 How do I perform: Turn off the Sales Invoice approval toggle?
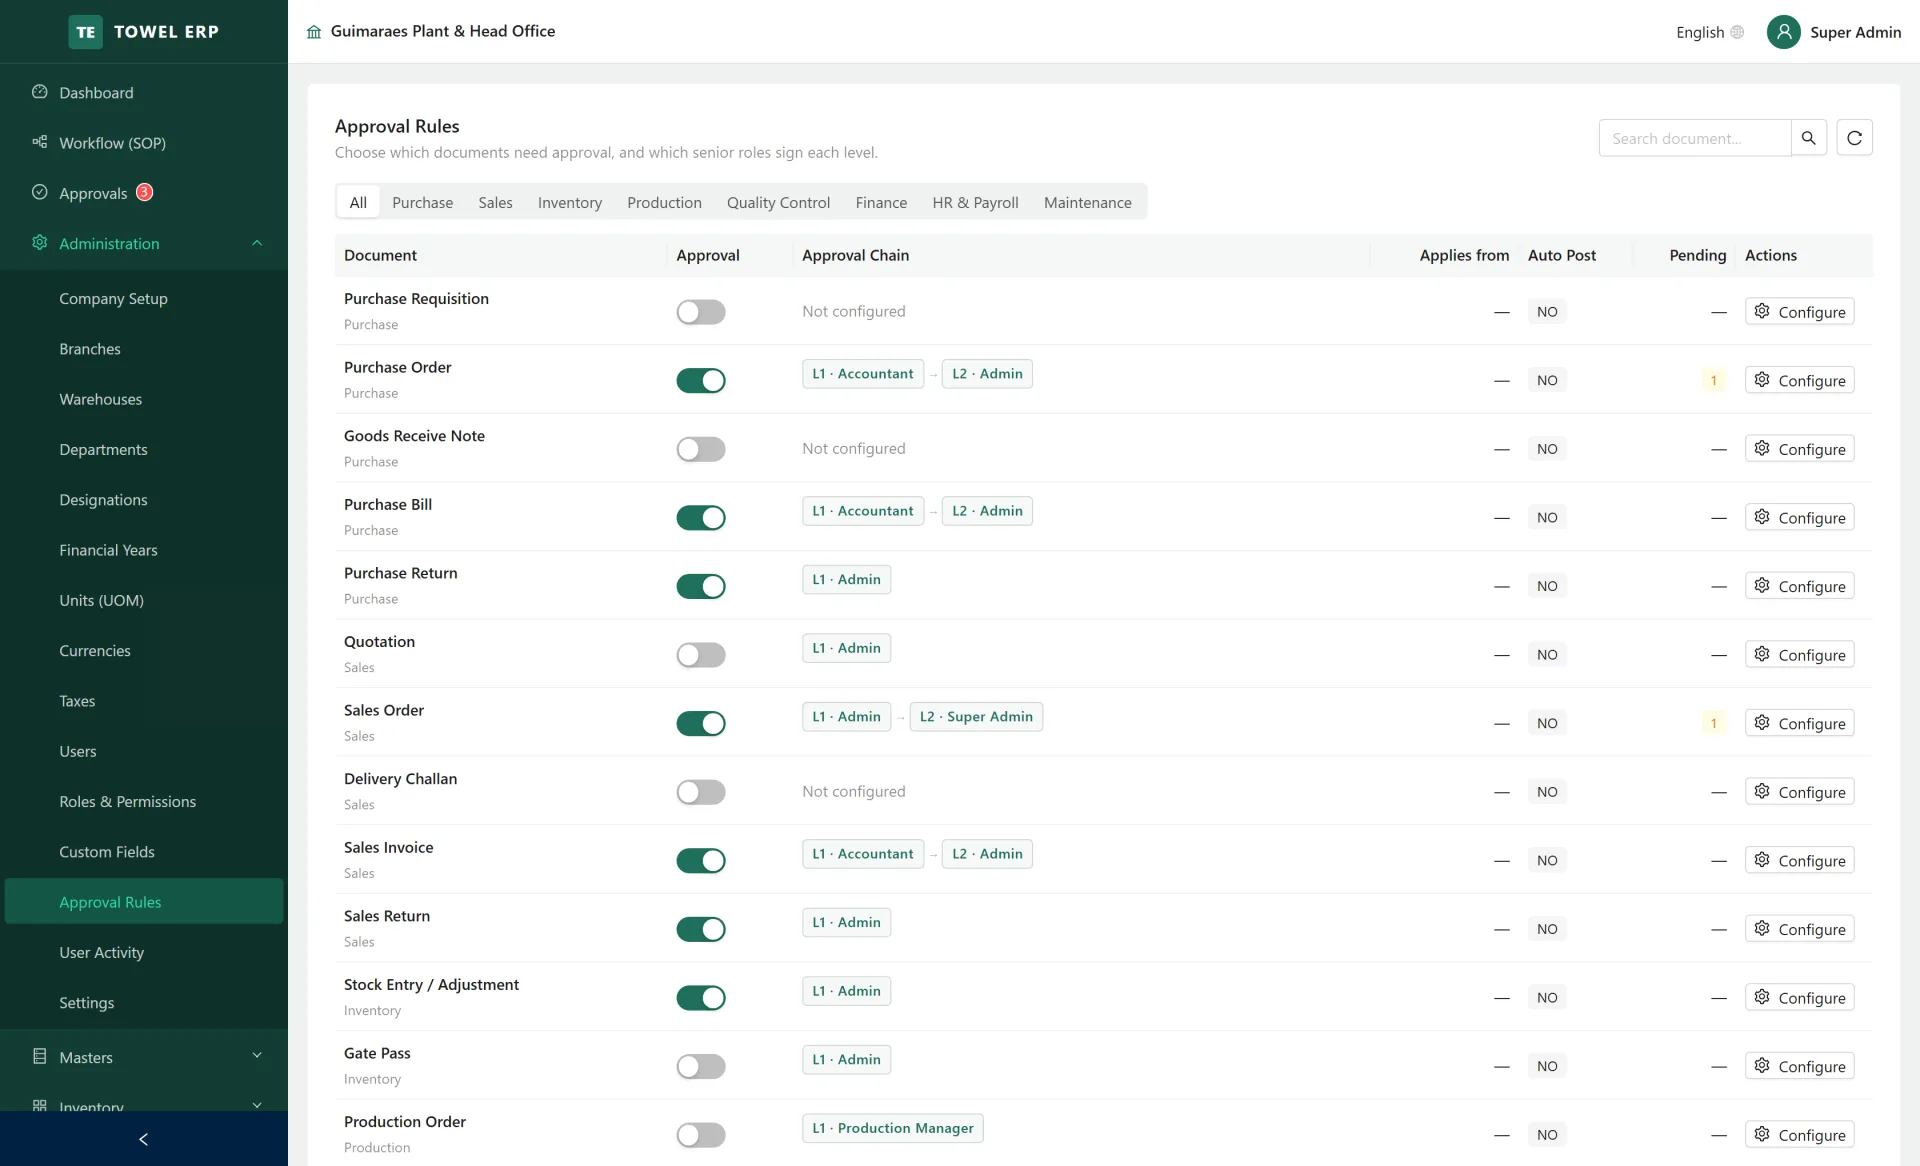[x=700, y=860]
